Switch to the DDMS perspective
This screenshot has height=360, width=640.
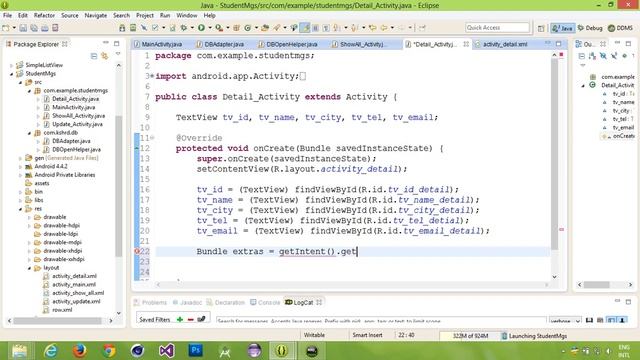pos(620,28)
